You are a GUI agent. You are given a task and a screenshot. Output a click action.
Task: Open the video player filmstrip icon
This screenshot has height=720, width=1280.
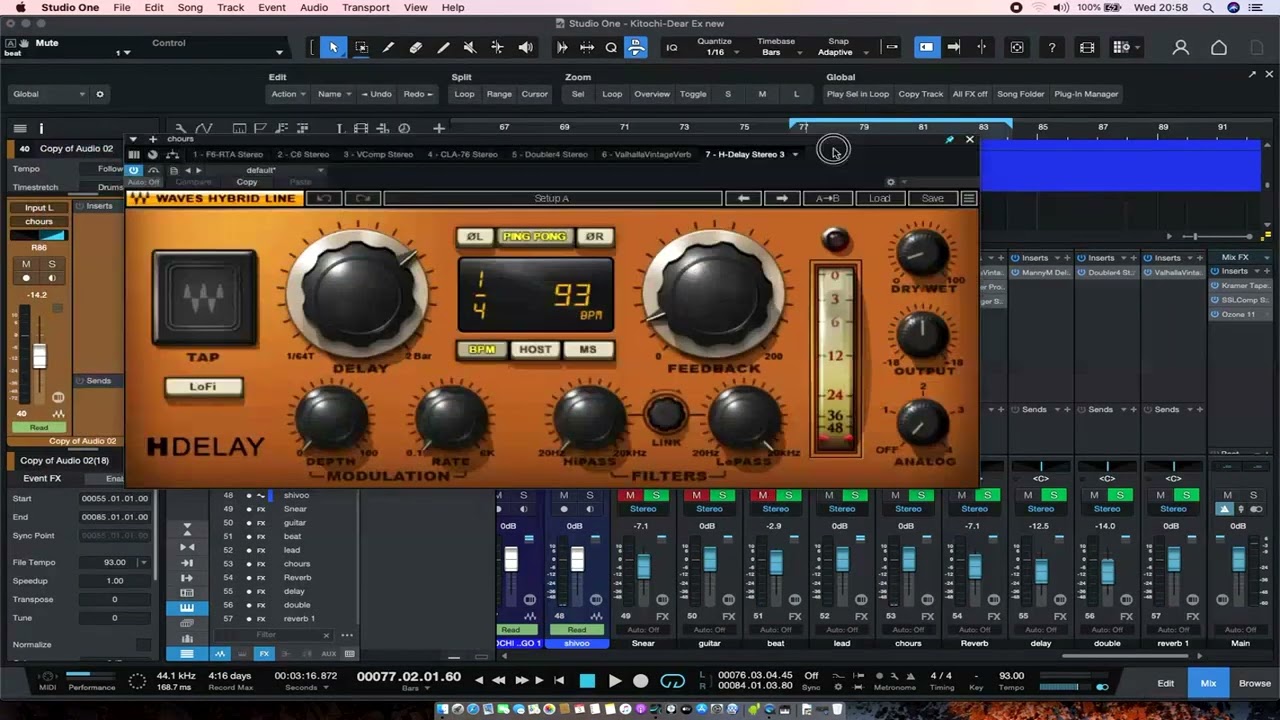pos(1087,47)
